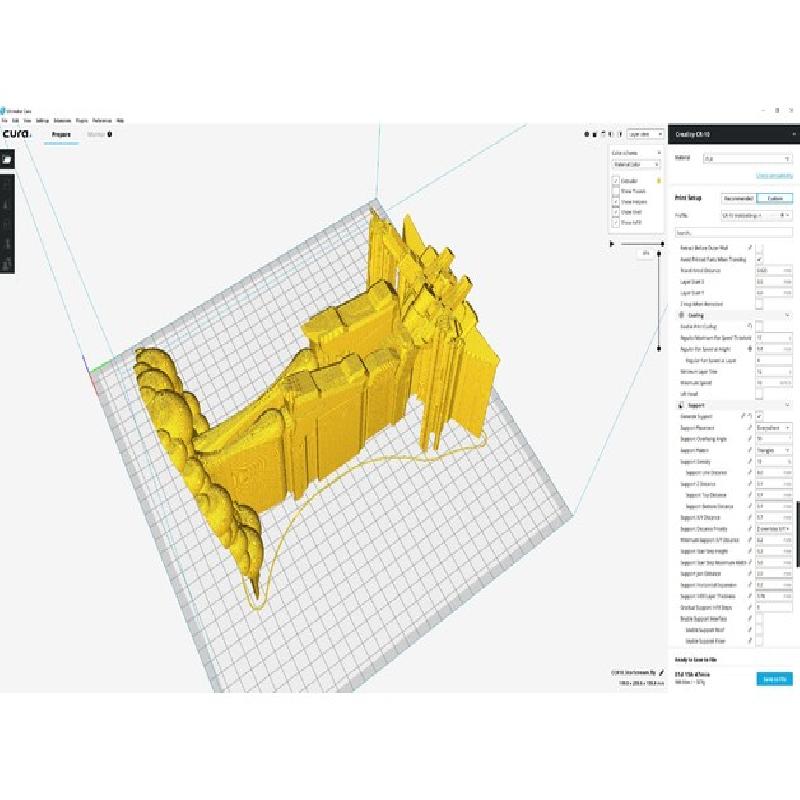This screenshot has width=800, height=800.
Task: Click the Check compatibility link
Action: coord(774,176)
